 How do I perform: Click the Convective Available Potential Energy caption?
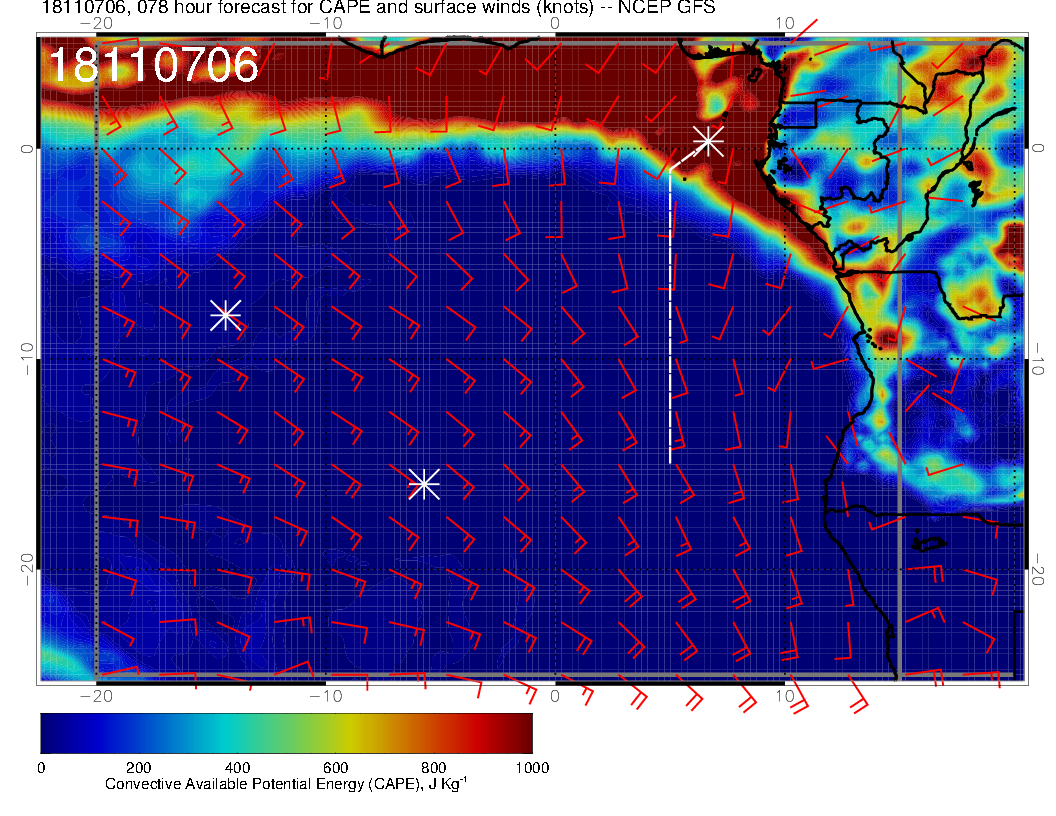[285, 785]
